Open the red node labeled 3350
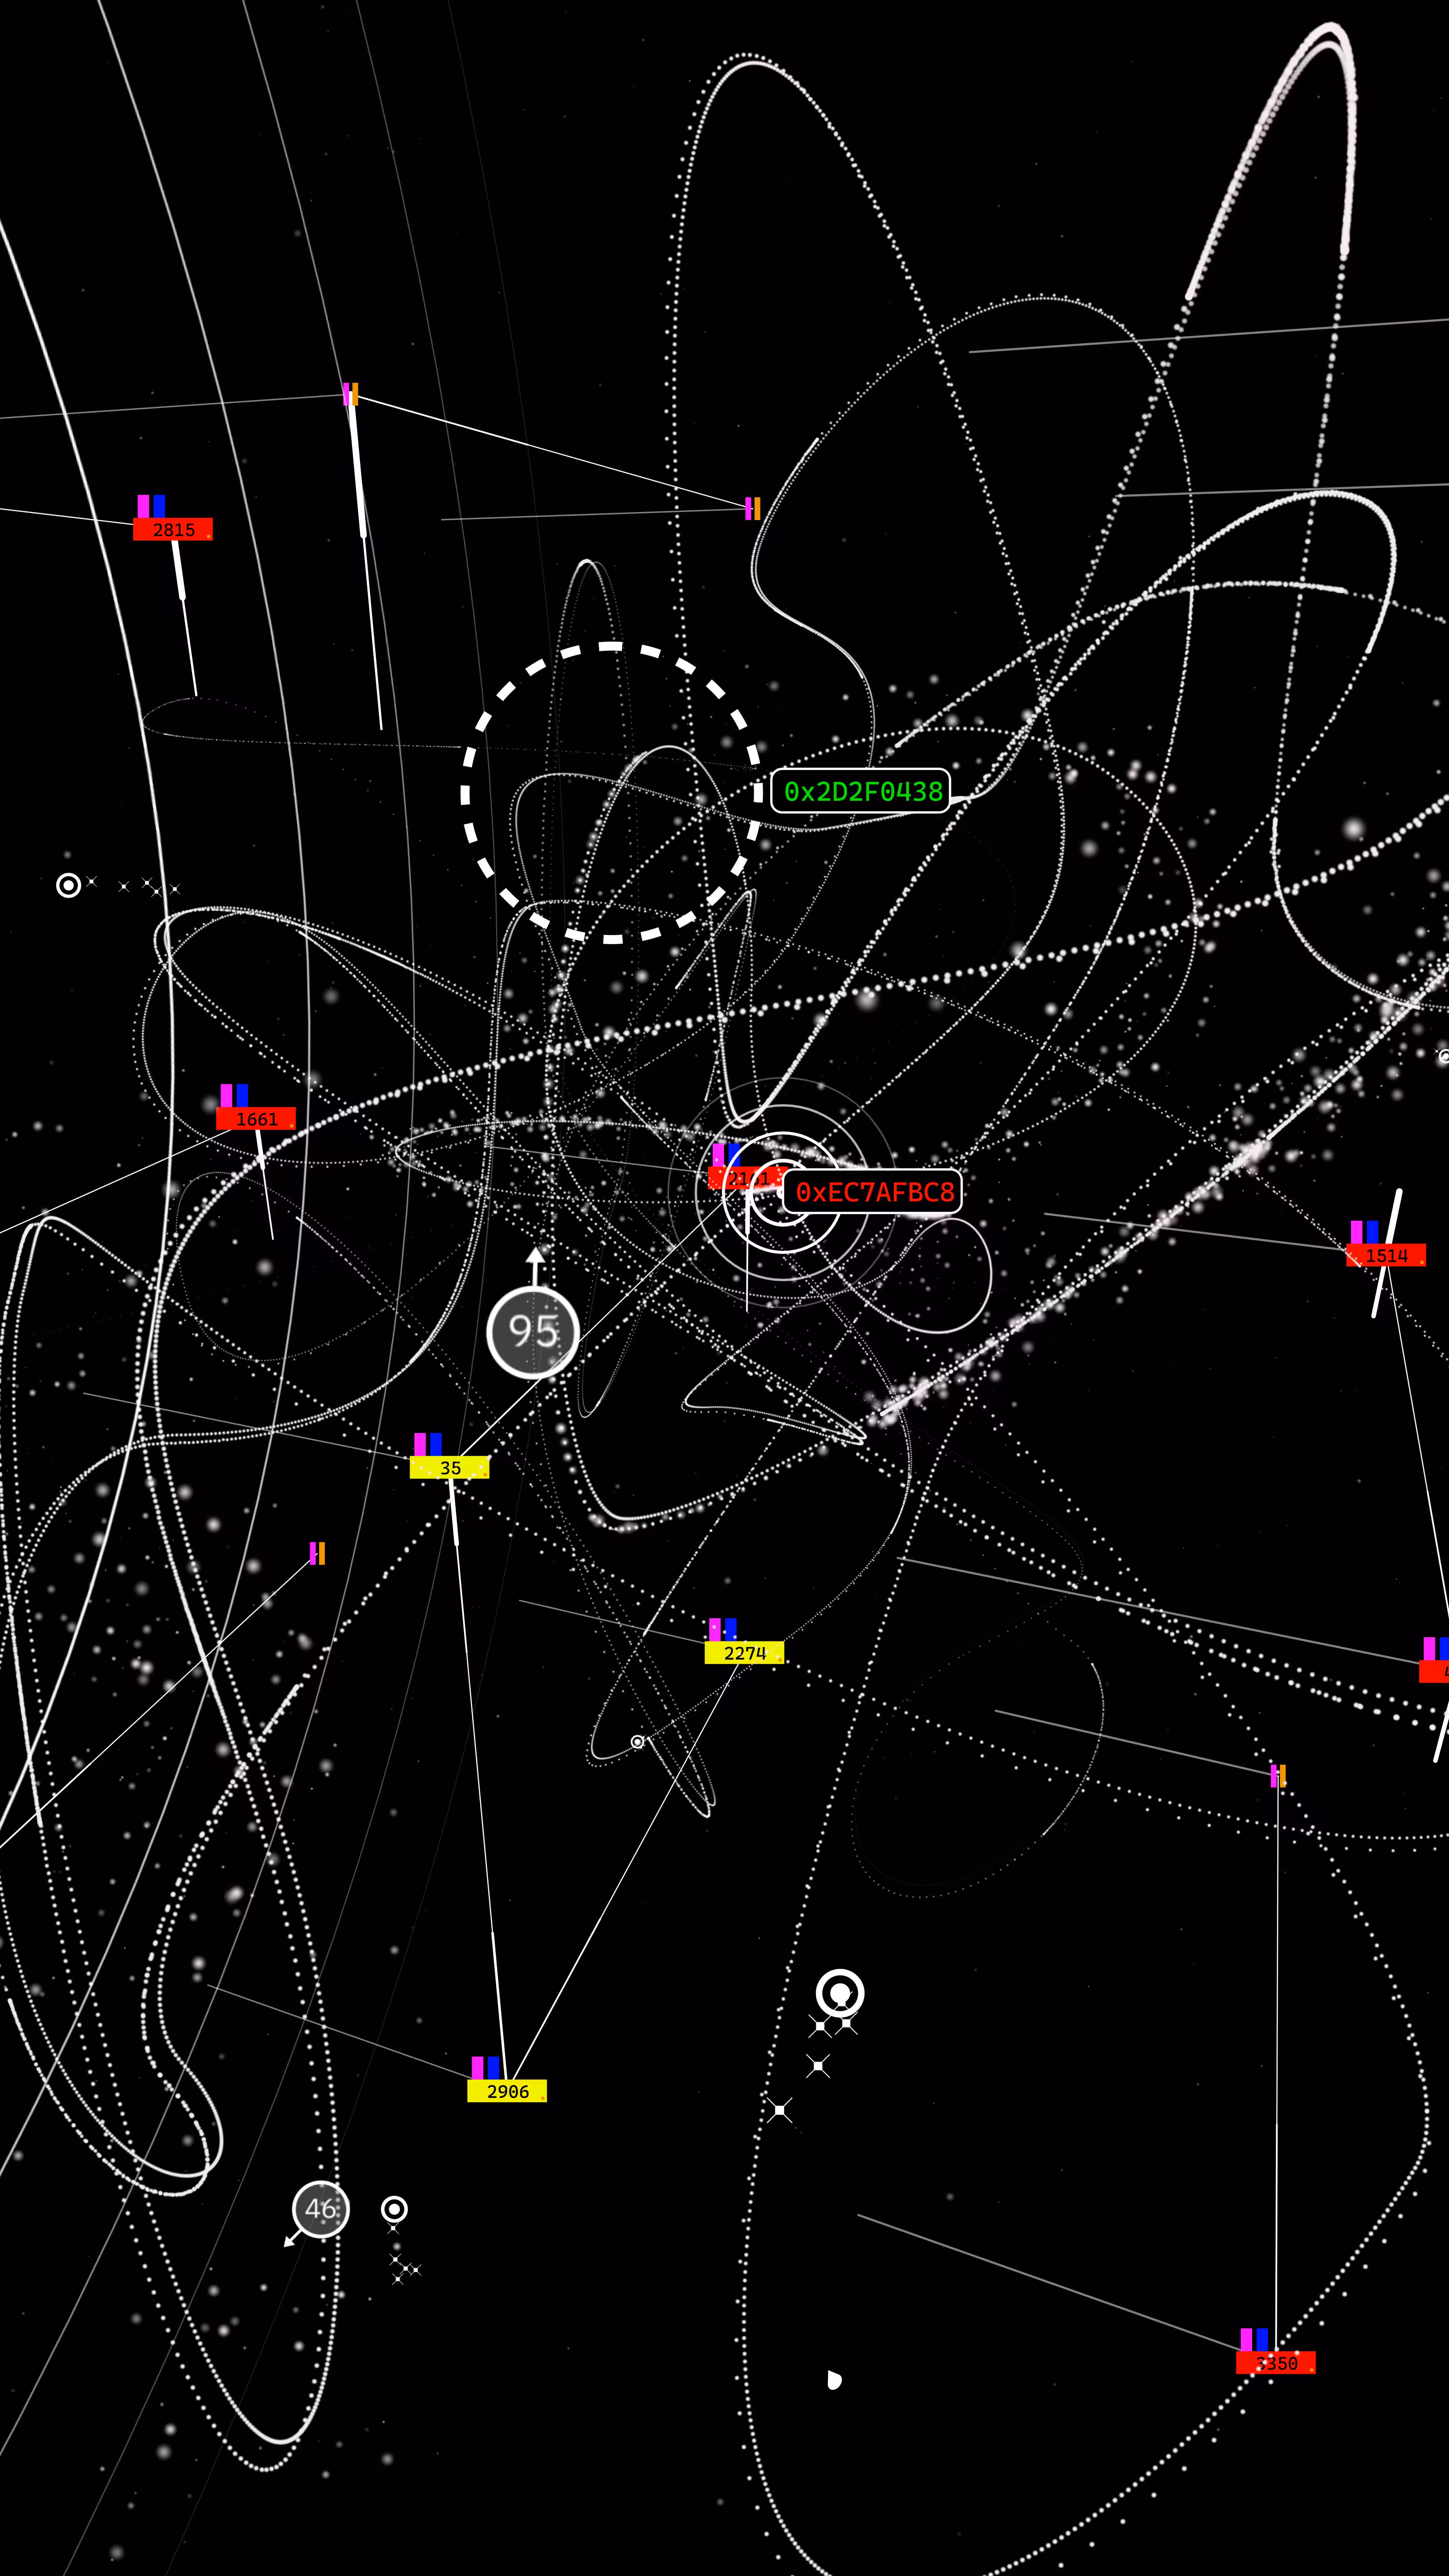Screen dimensions: 1449x2576 [1276, 2363]
